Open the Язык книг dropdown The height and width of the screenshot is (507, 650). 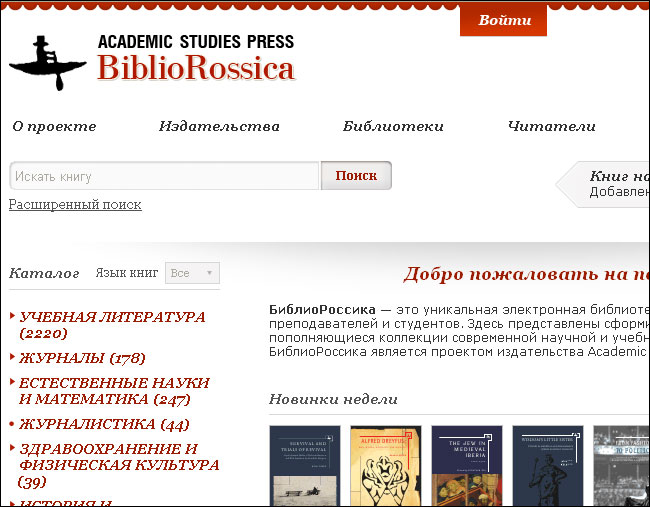click(192, 273)
